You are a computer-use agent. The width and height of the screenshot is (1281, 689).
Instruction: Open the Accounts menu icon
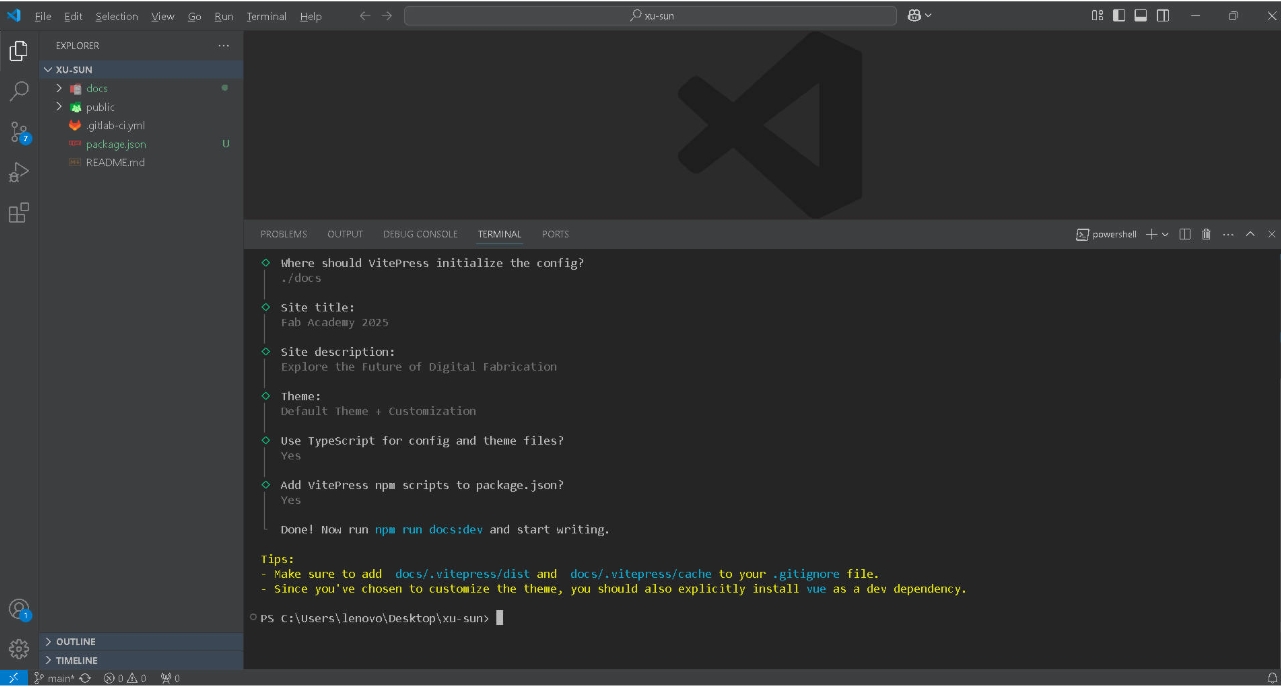tap(19, 609)
